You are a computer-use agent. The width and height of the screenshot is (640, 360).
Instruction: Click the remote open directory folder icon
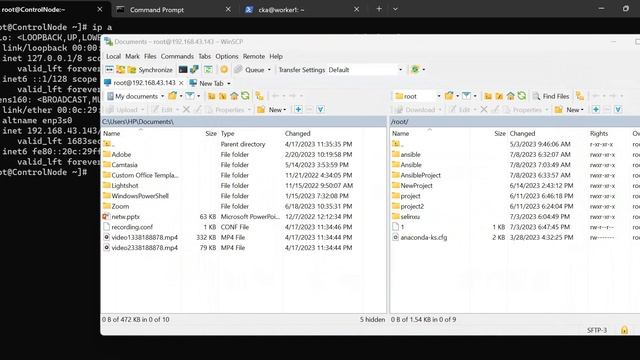[449, 96]
